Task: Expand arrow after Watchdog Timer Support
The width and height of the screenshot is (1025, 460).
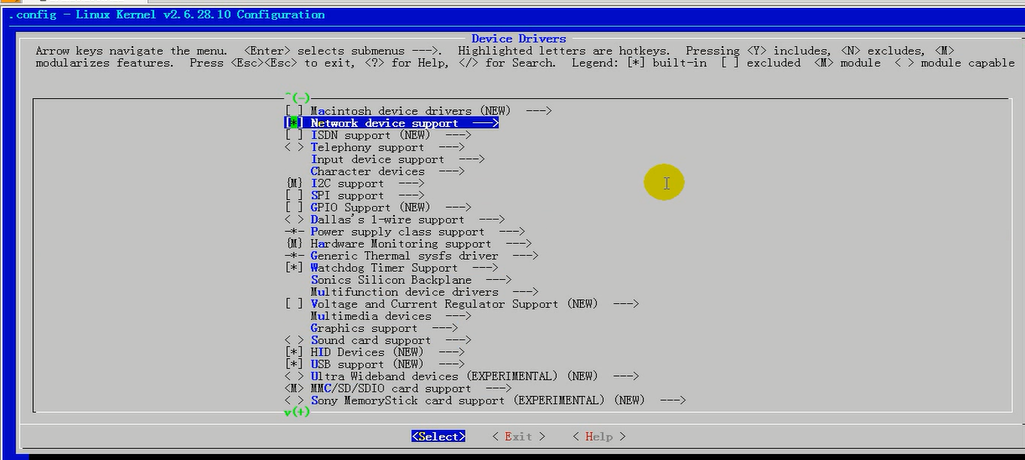Action: point(485,268)
